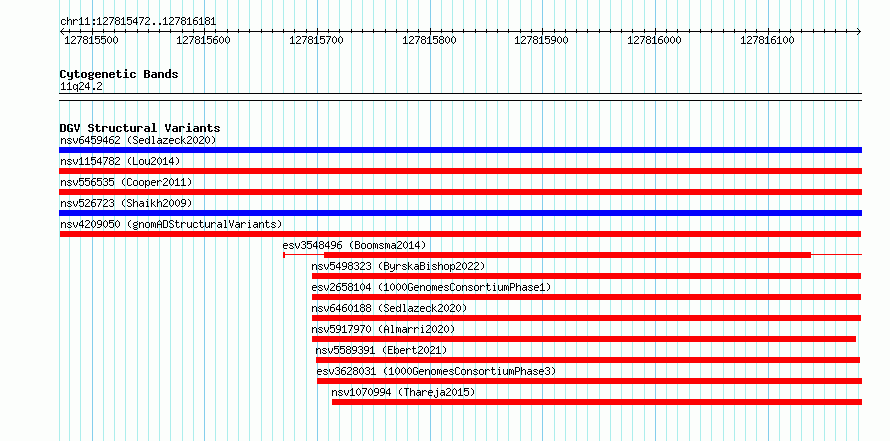890x441 pixels.
Task: Click ruler position 127816000
Action: click(x=654, y=40)
